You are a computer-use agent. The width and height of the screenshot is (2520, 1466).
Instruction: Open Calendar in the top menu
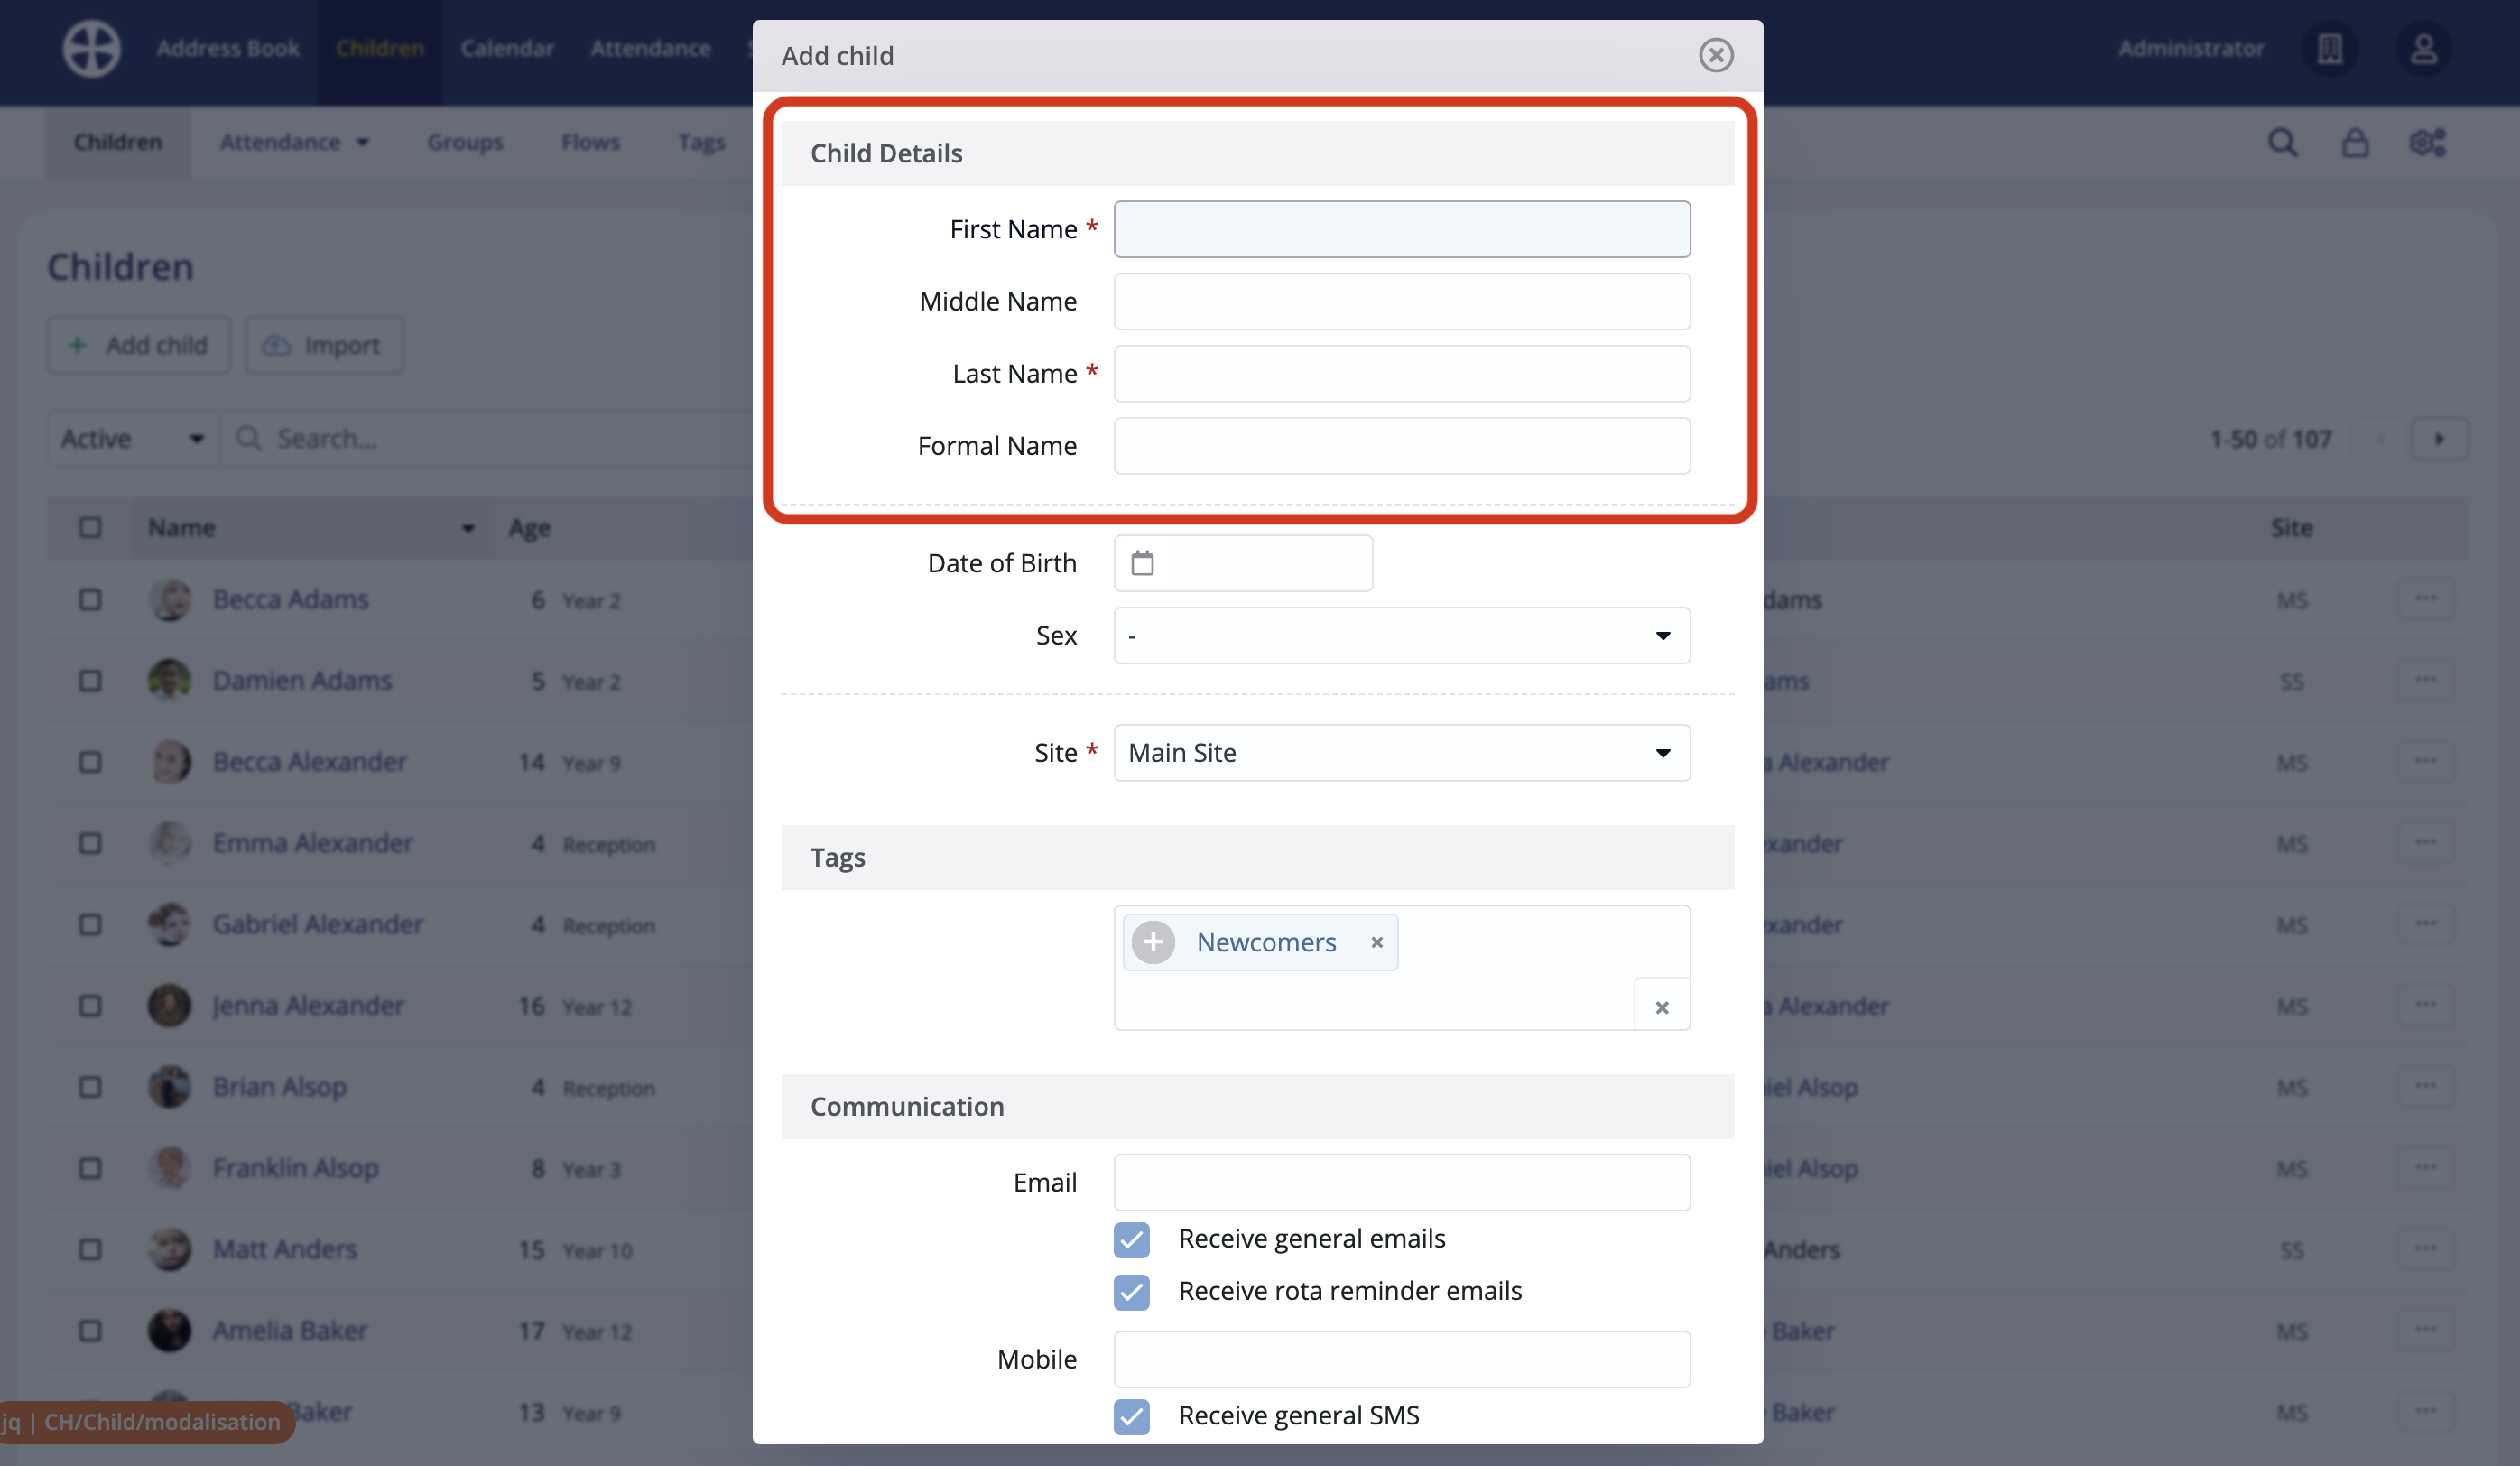coord(507,48)
